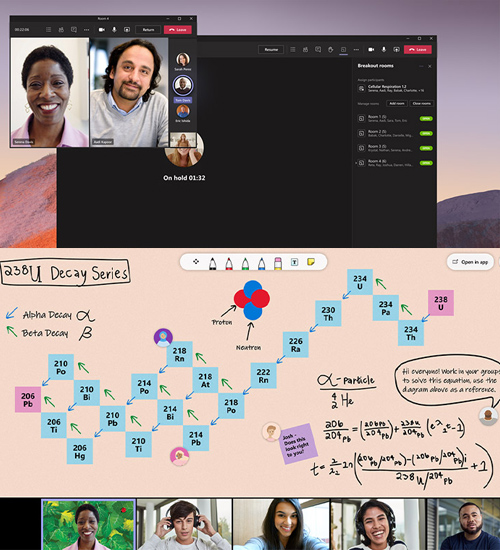Toggle Room 1 open status badge
This screenshot has height=550, width=500.
coord(426,119)
